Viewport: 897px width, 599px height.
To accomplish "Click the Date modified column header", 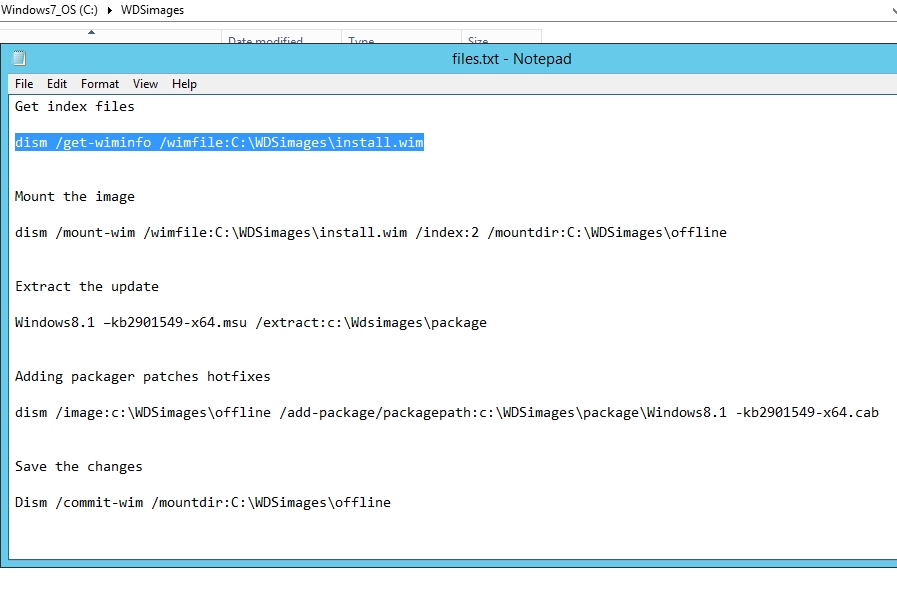I will tap(265, 41).
